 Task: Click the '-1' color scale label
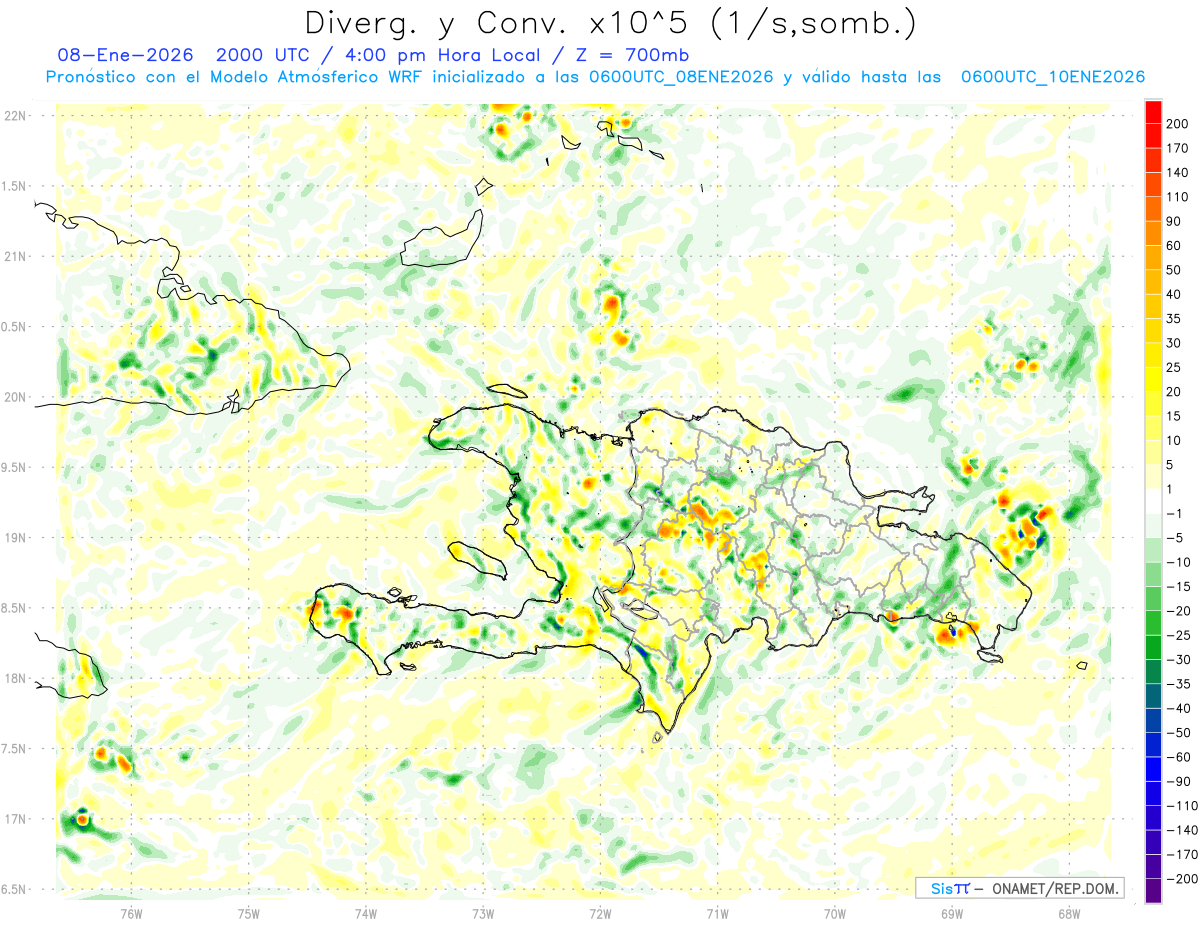[1175, 513]
